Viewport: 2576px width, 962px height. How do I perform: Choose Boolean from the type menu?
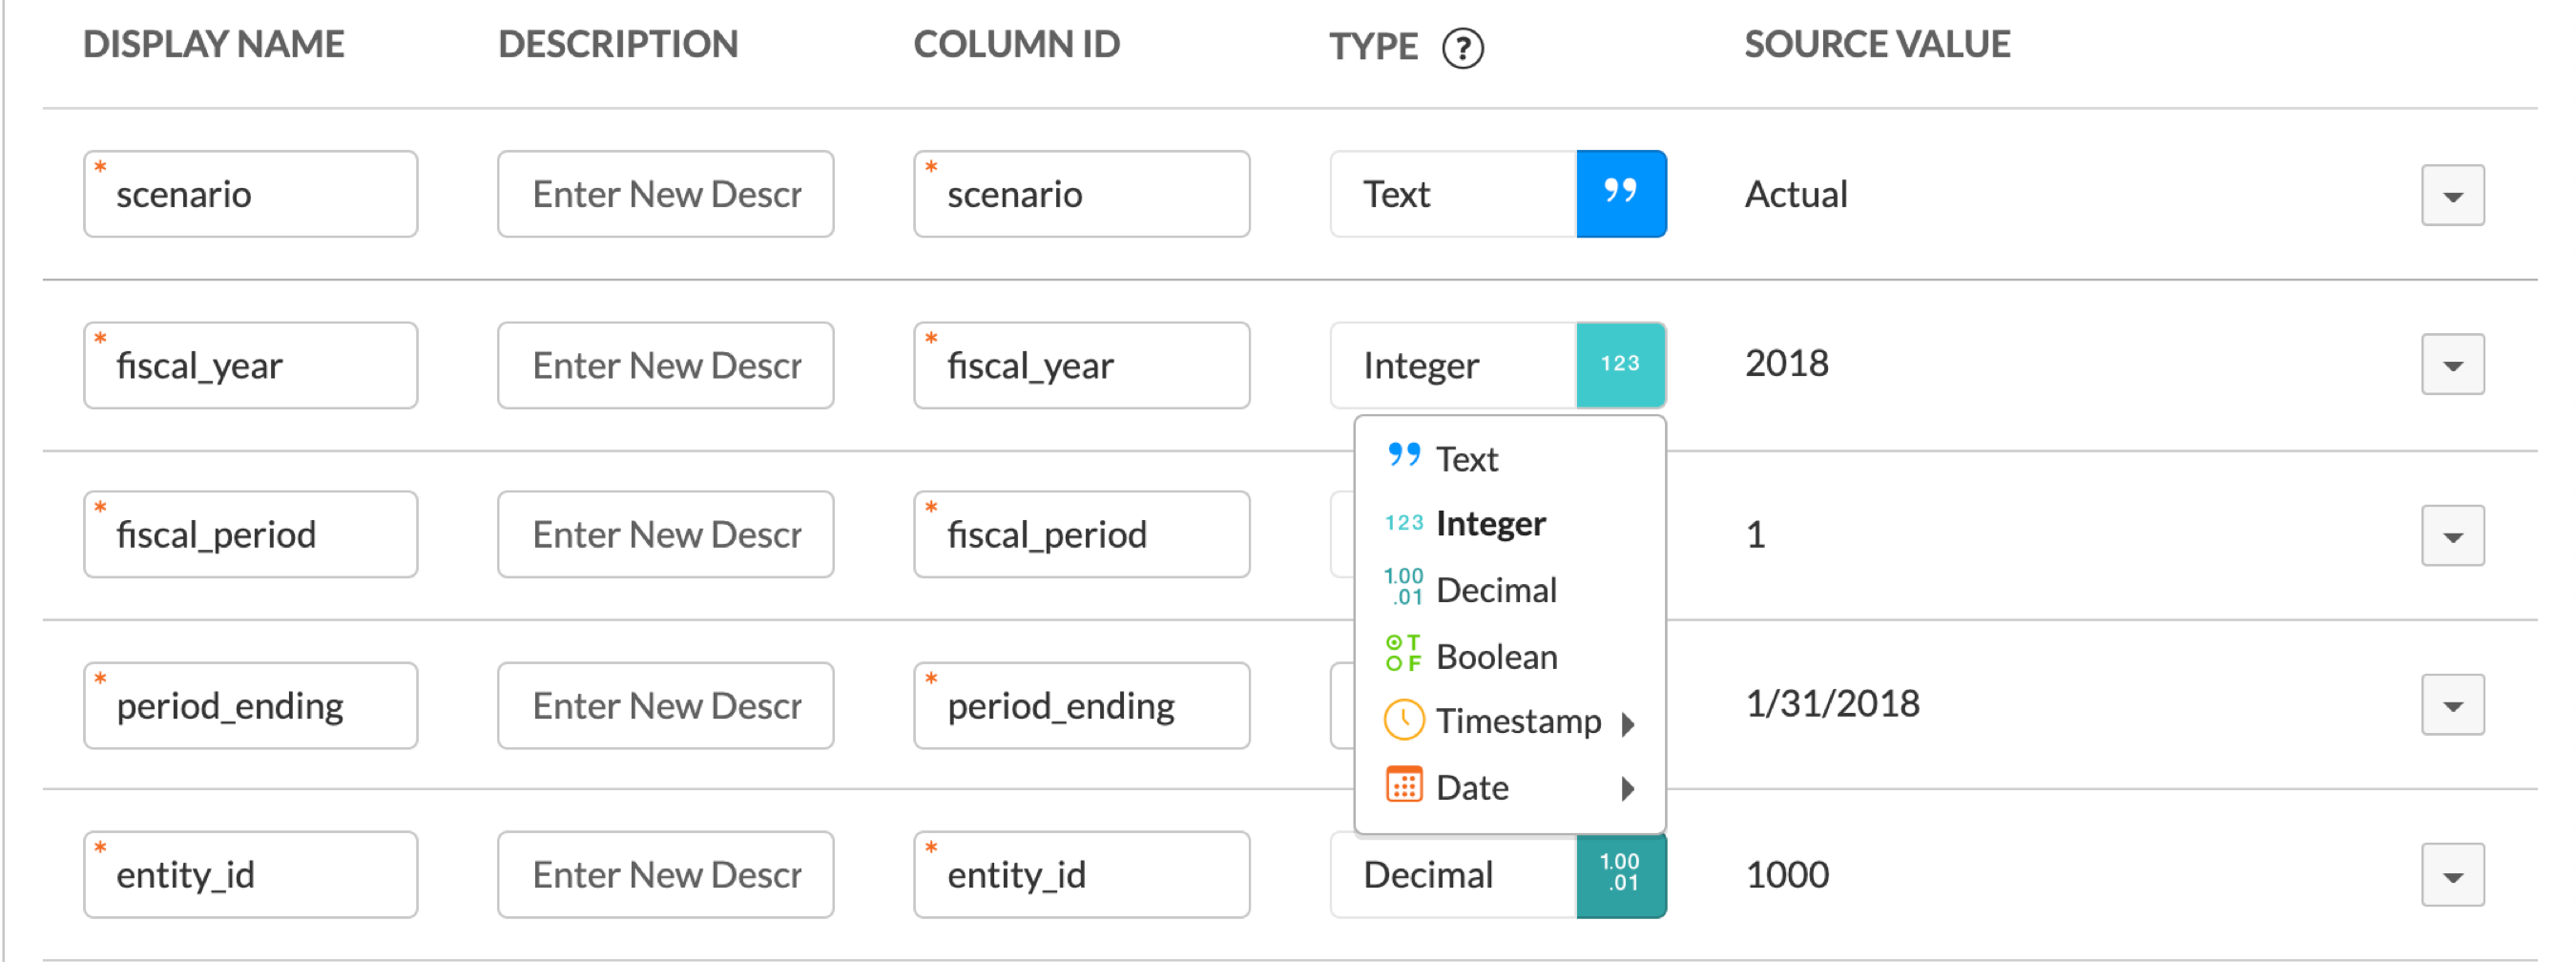pyautogui.click(x=1496, y=655)
